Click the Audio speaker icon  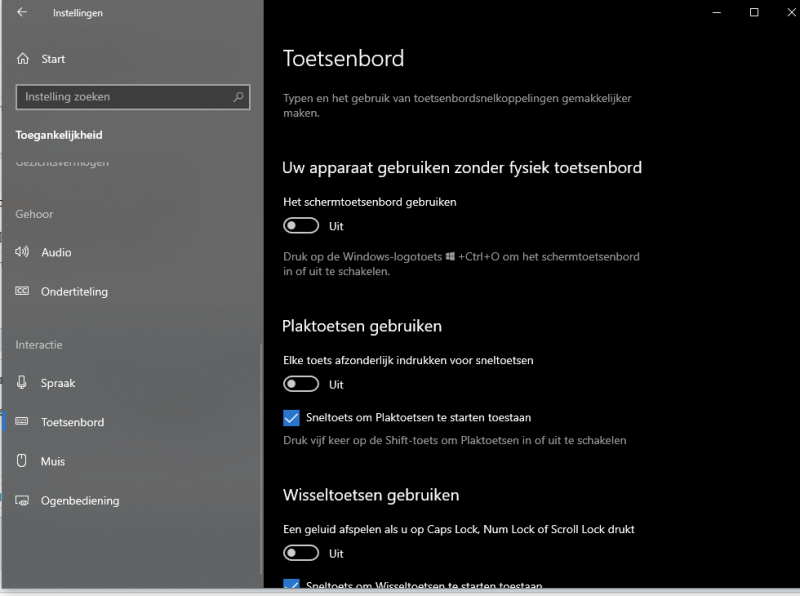click(x=22, y=252)
